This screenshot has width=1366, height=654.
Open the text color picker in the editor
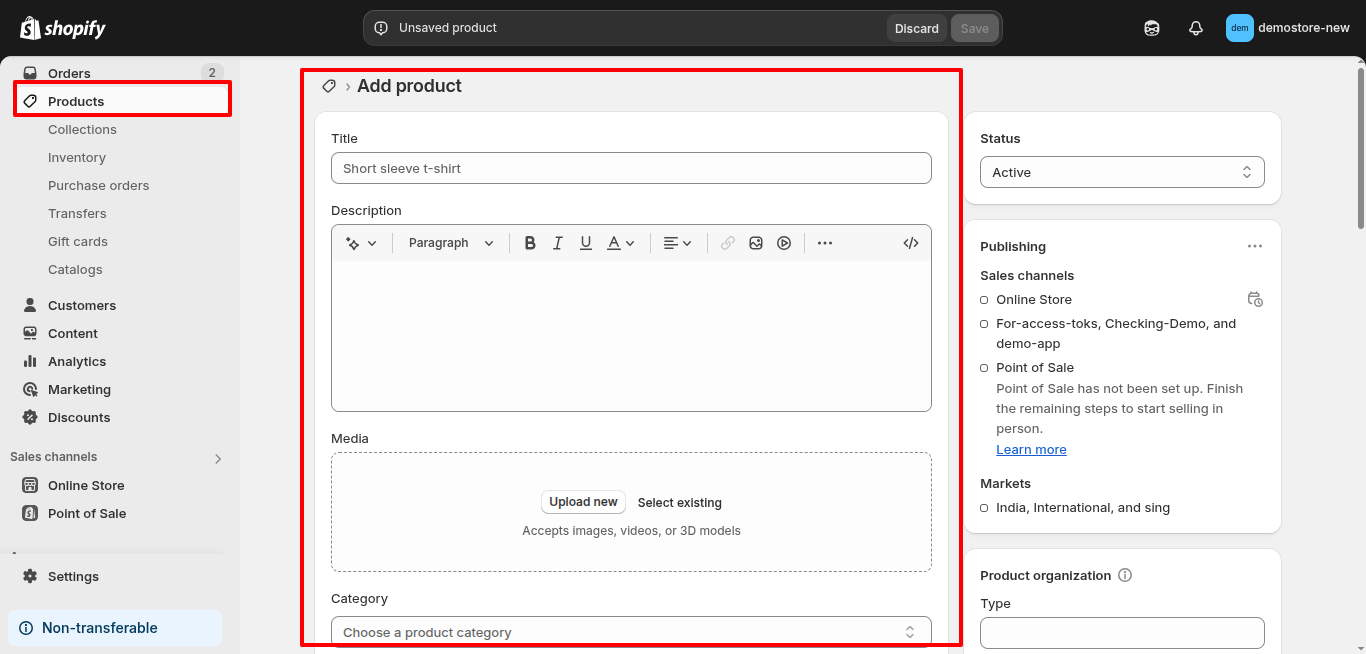point(620,242)
